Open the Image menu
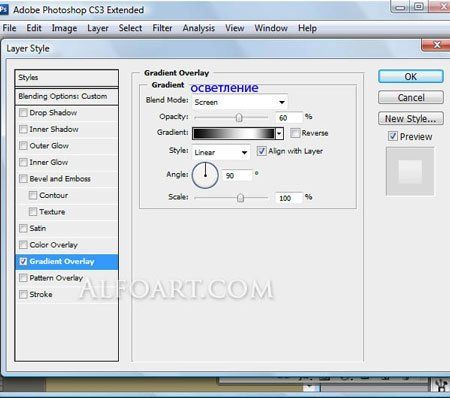 (64, 28)
